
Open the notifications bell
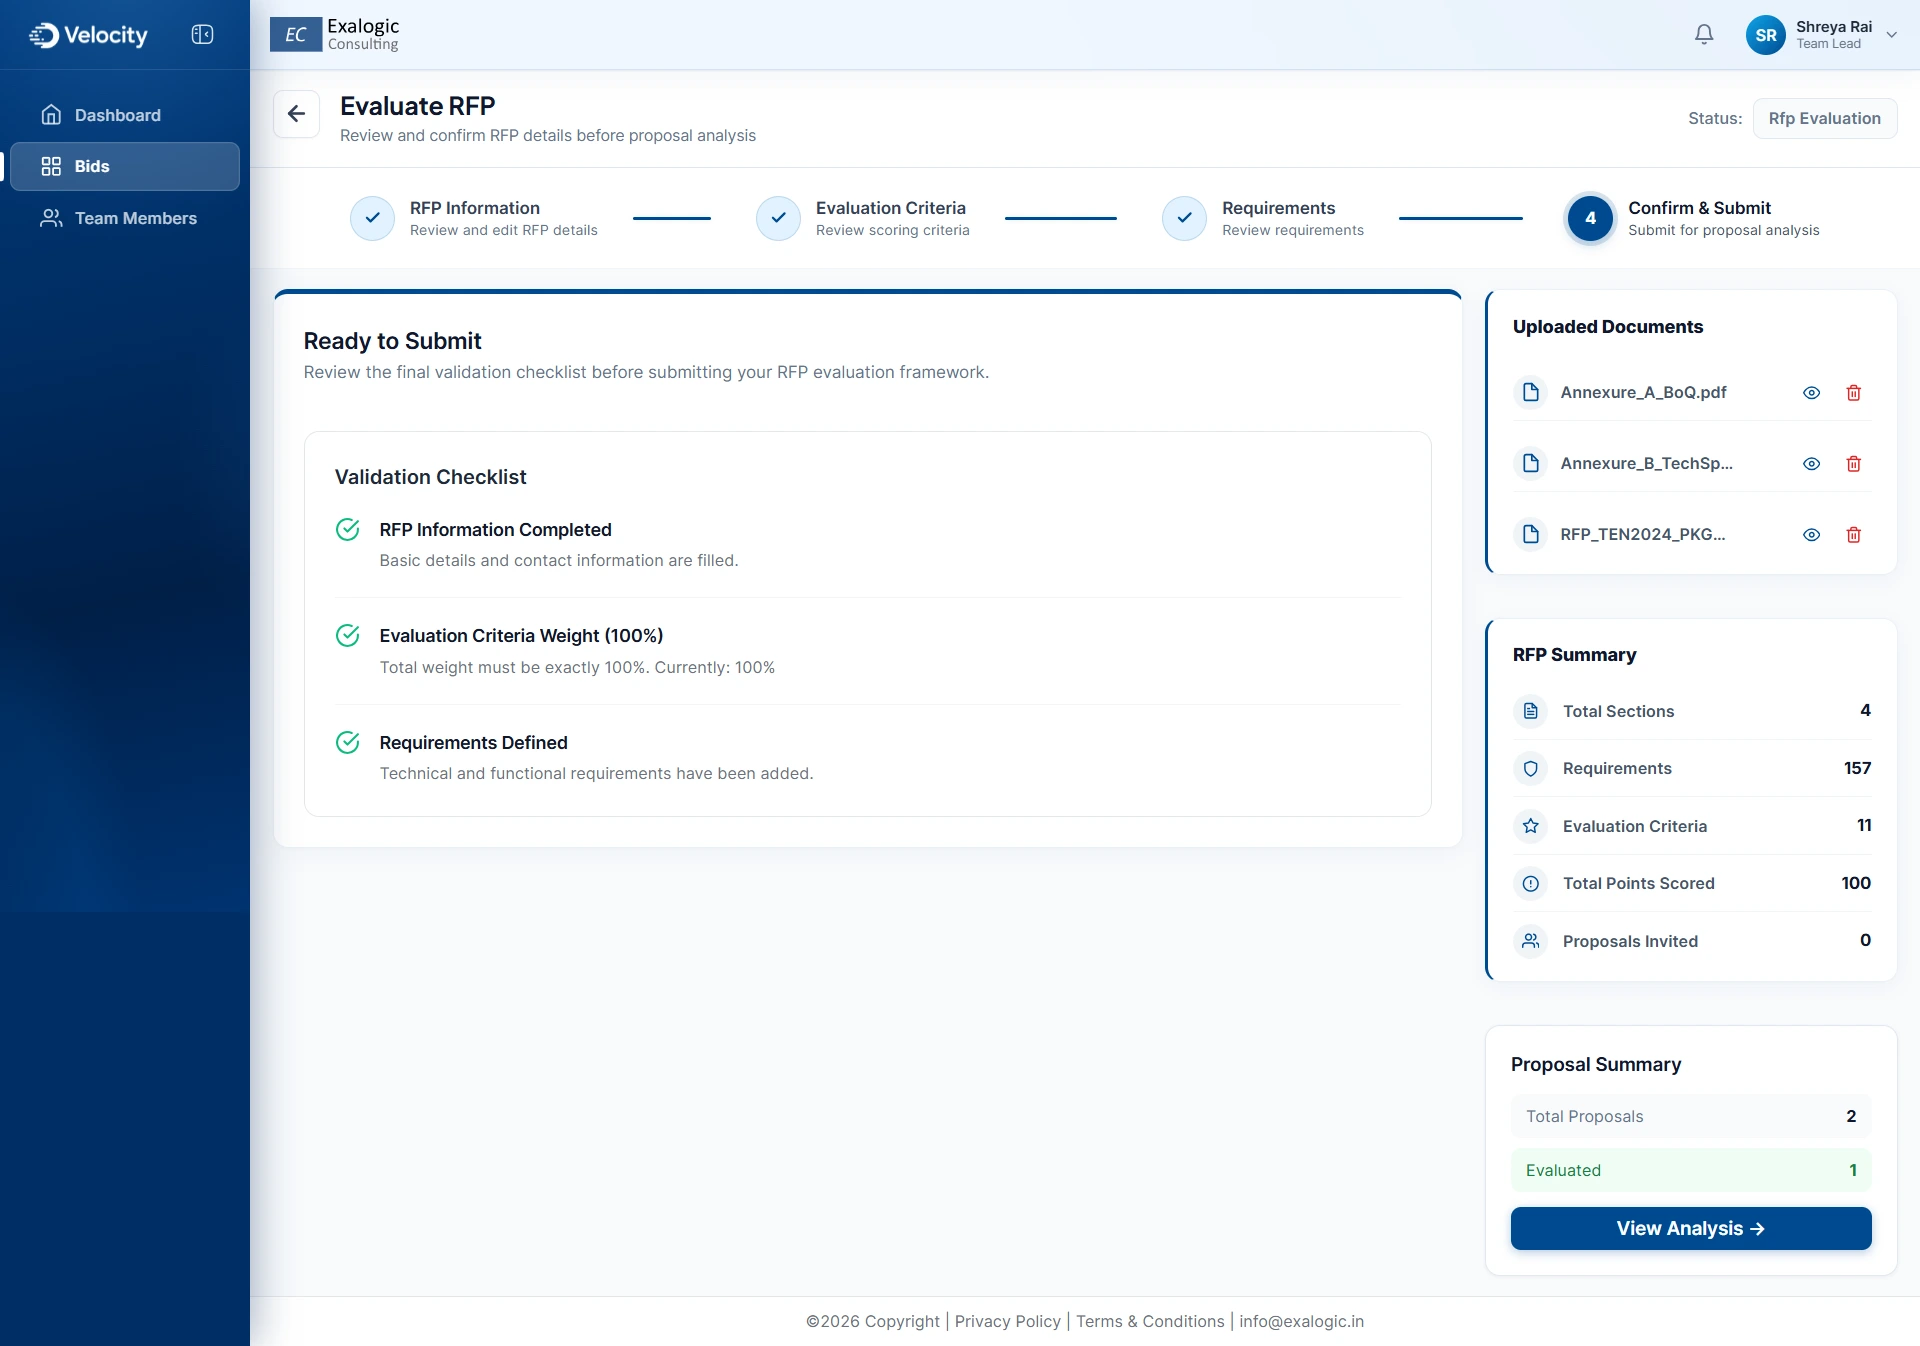1704,35
